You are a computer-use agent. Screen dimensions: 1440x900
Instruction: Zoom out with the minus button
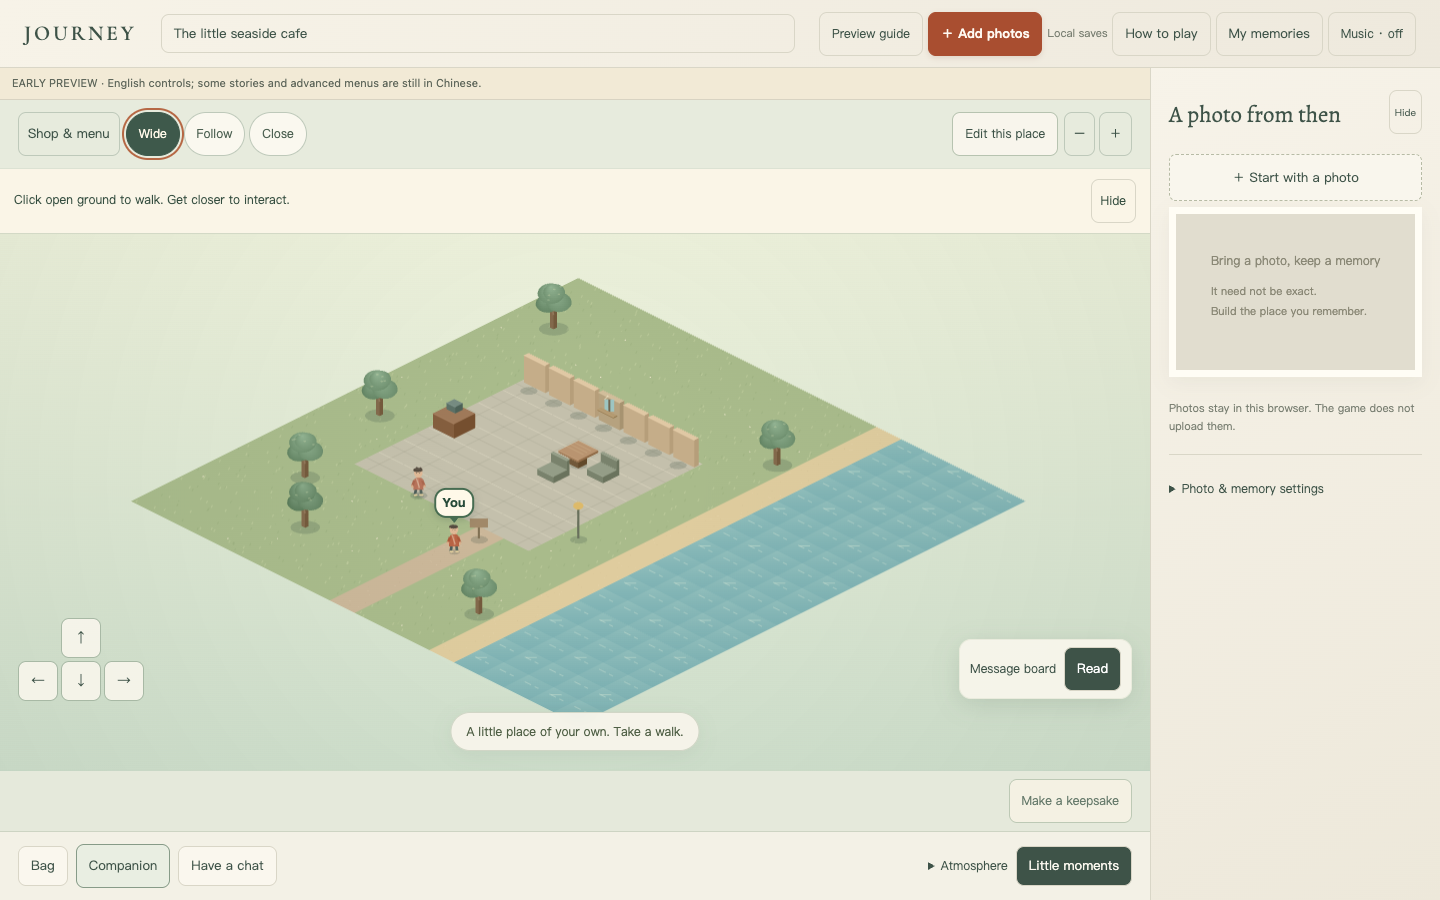click(x=1079, y=134)
